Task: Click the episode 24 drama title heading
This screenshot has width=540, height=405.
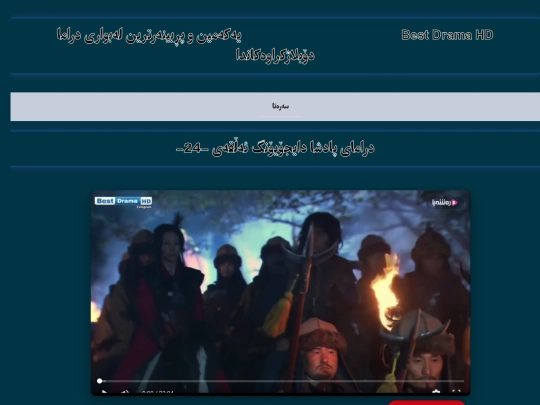Action: [275, 148]
